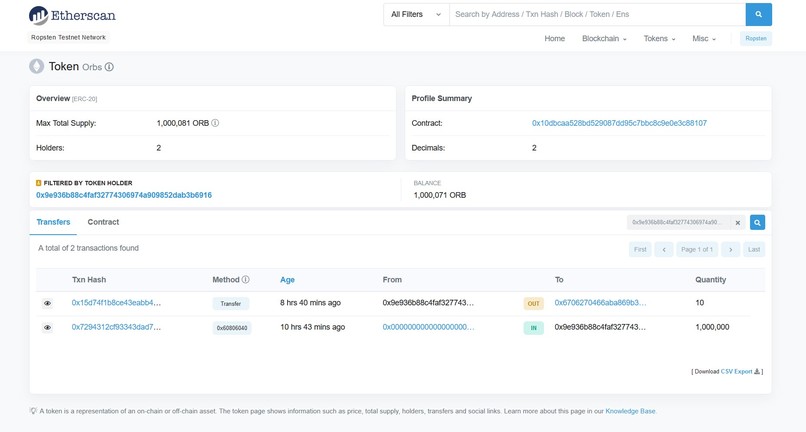806x432 pixels.
Task: Click the Quantity column header
Action: point(711,280)
